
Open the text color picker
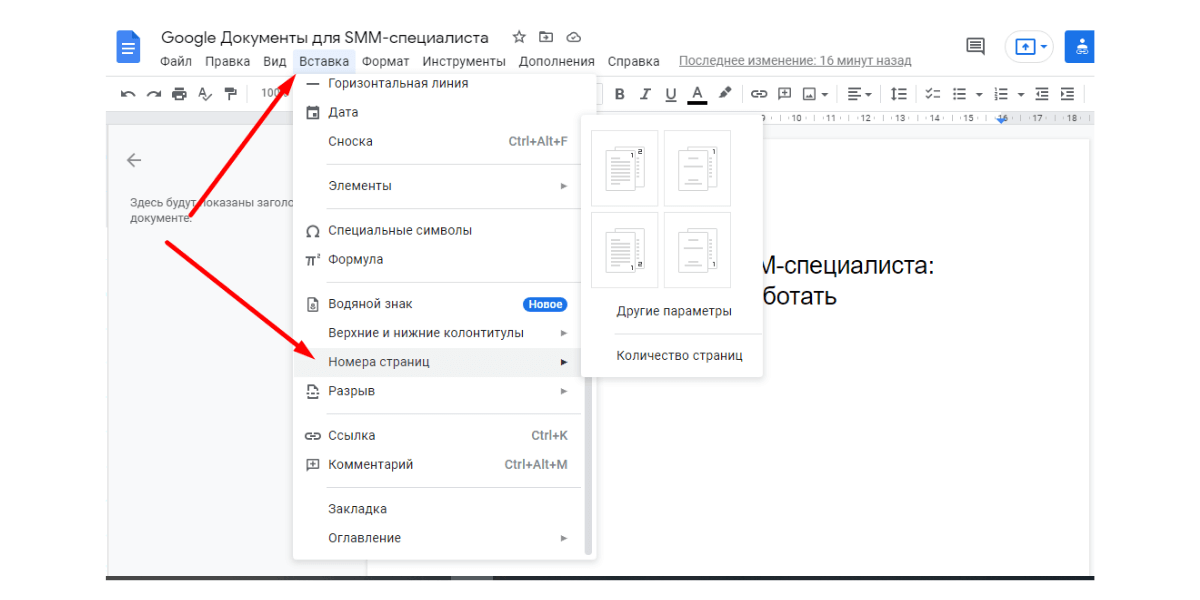tap(698, 94)
